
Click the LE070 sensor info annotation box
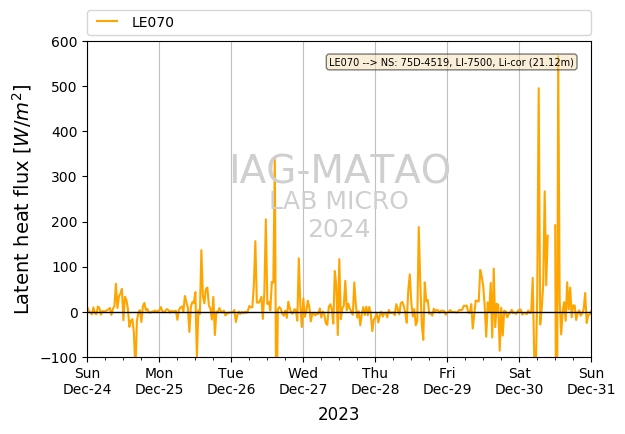(451, 62)
